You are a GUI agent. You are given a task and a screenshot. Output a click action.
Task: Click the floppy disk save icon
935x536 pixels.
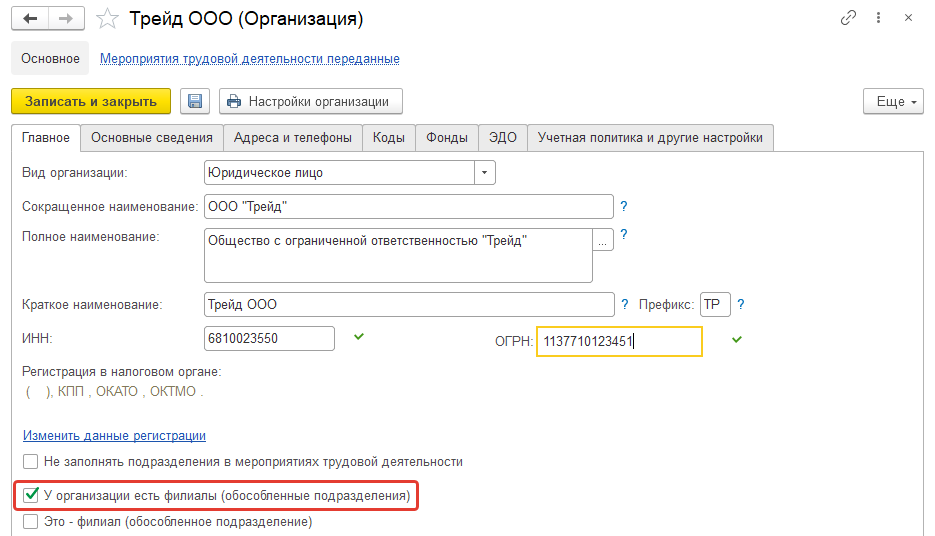195,101
